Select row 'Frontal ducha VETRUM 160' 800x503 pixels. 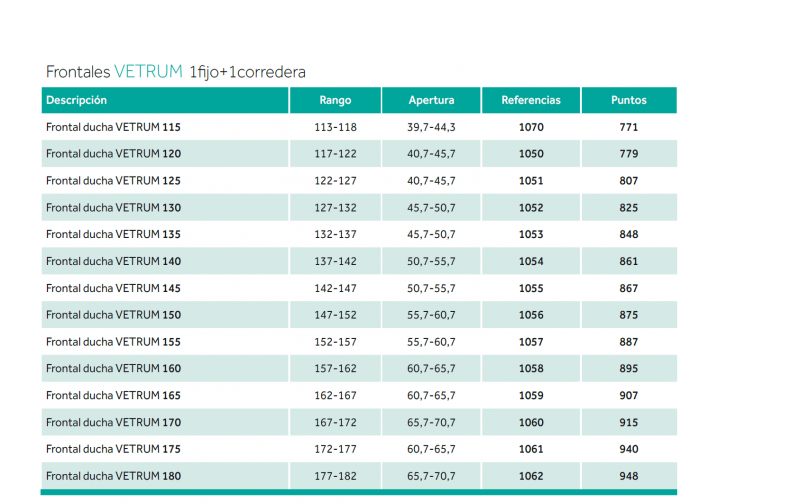359,368
